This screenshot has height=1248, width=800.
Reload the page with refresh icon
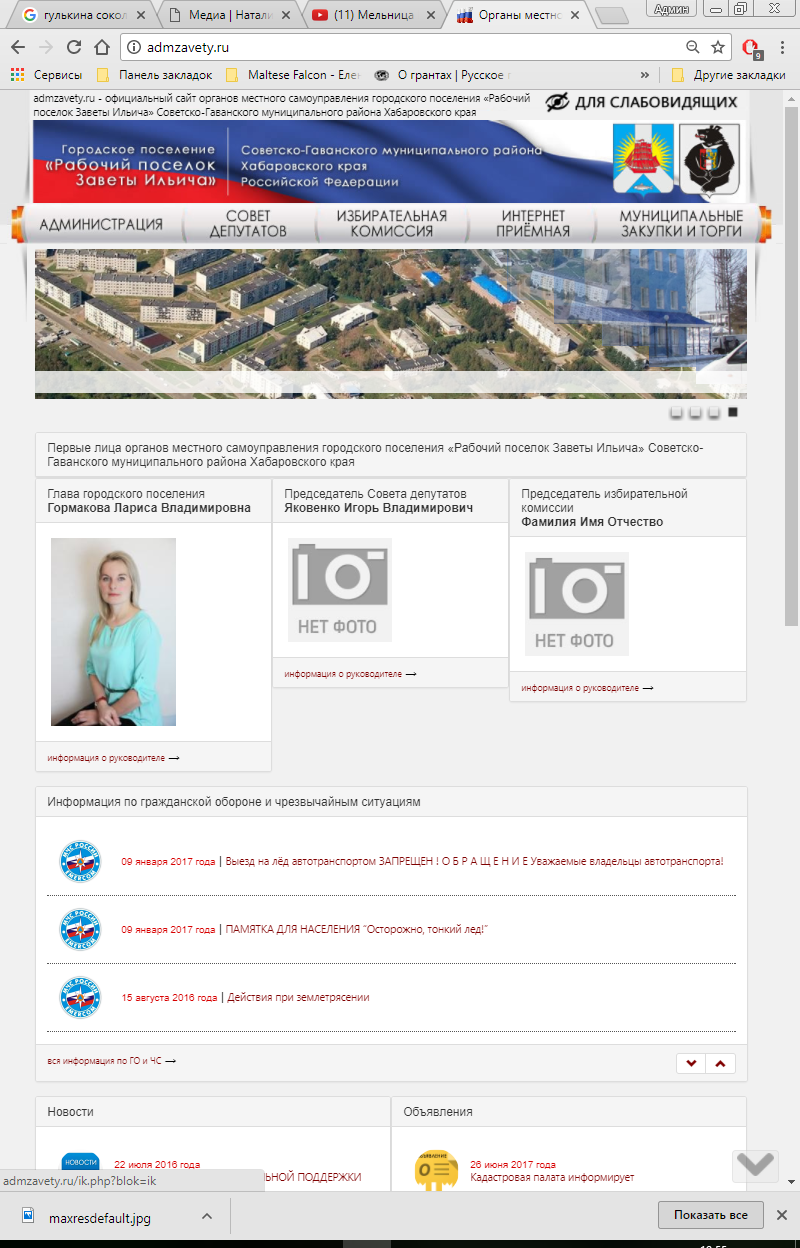(x=74, y=47)
